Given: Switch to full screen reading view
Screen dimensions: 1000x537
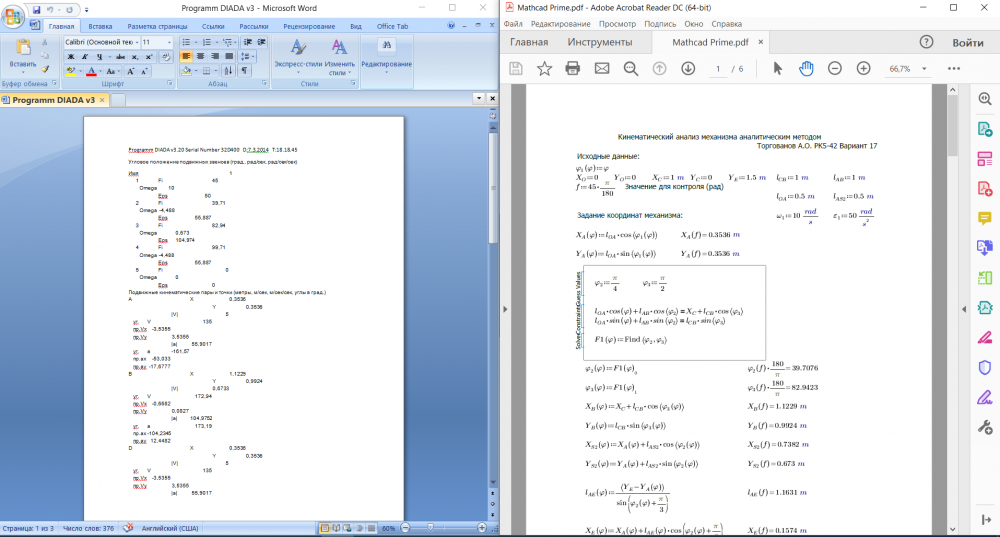Looking at the screenshot, I should click(x=336, y=528).
